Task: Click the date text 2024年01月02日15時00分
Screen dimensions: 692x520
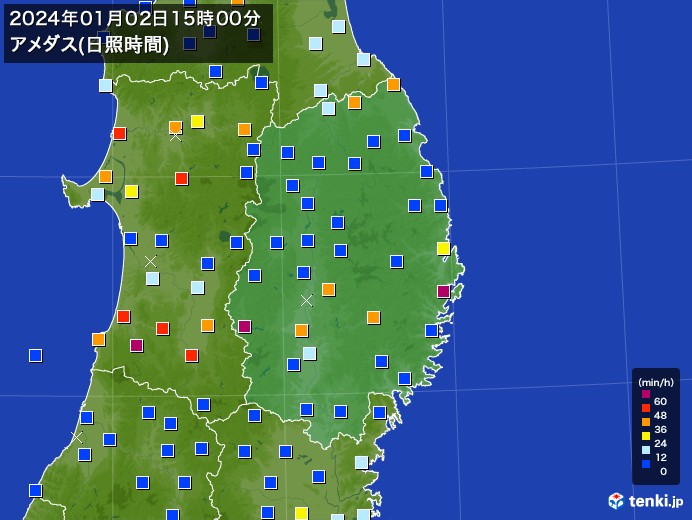Action: tap(135, 19)
